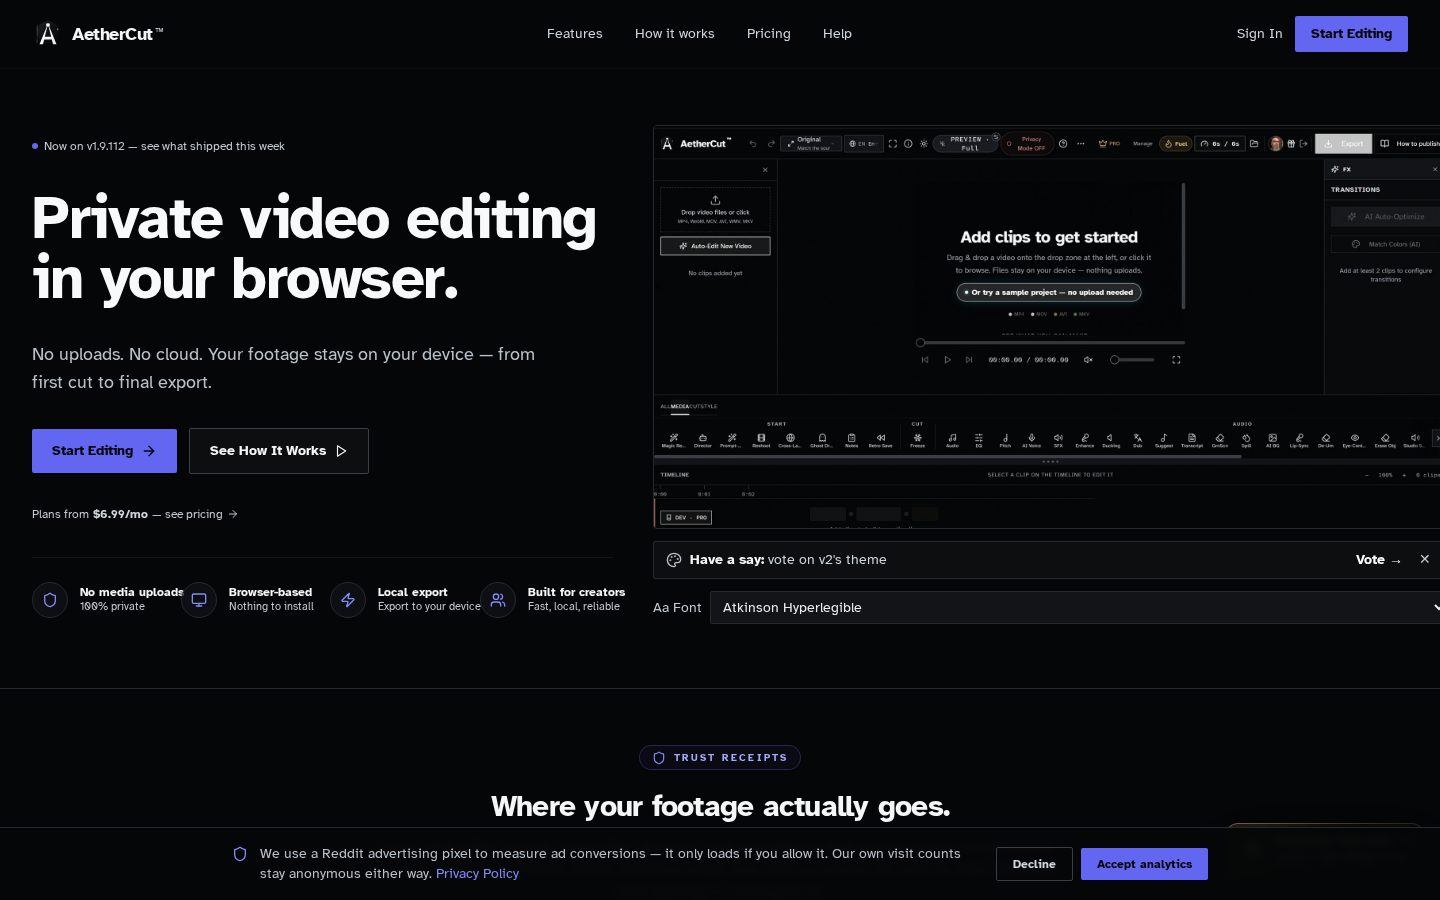Viewport: 1440px width, 900px height.
Task: Click the Sign In link
Action: click(1259, 34)
